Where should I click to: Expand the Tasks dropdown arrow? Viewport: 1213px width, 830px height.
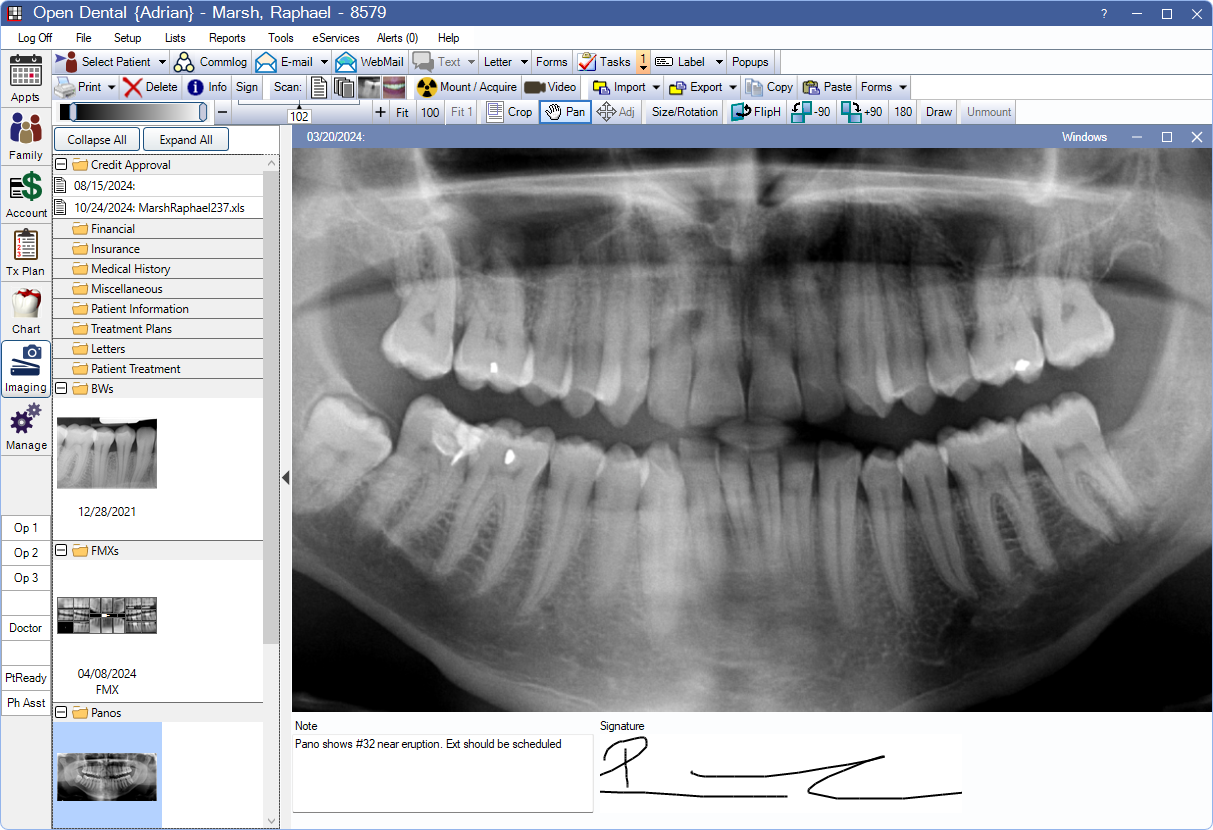point(643,61)
